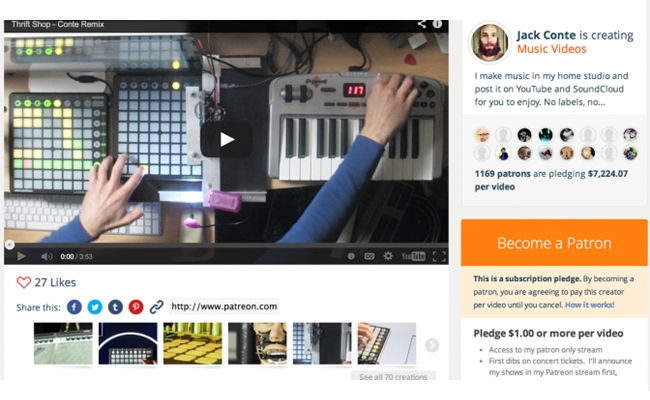Screen dimensions: 650x400
Task: Copy link using chain icon
Action: [x=156, y=307]
